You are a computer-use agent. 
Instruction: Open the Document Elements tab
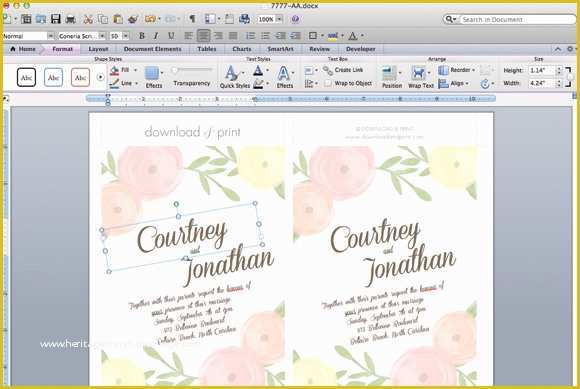click(152, 49)
